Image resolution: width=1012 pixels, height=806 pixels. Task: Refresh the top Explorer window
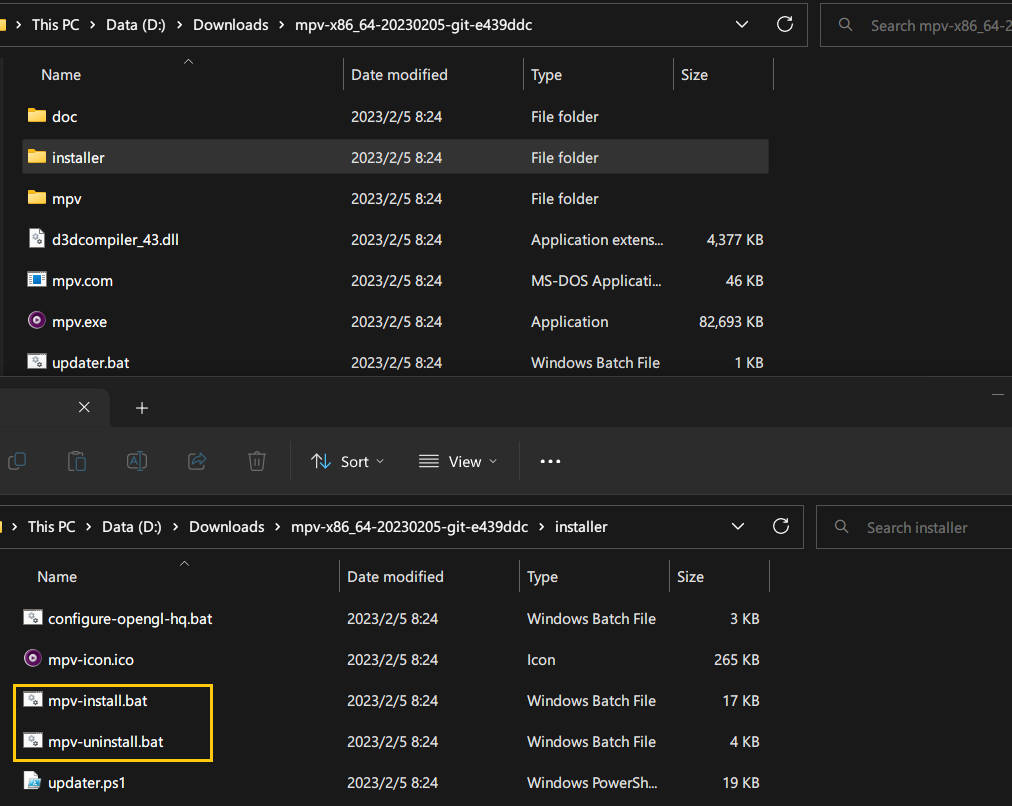784,24
